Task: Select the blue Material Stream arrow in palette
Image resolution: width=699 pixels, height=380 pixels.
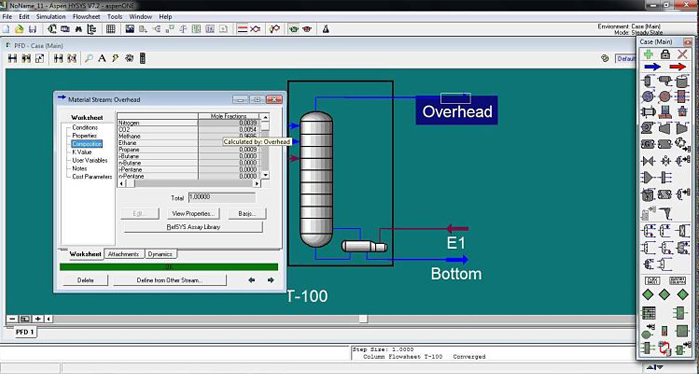Action: click(x=652, y=67)
